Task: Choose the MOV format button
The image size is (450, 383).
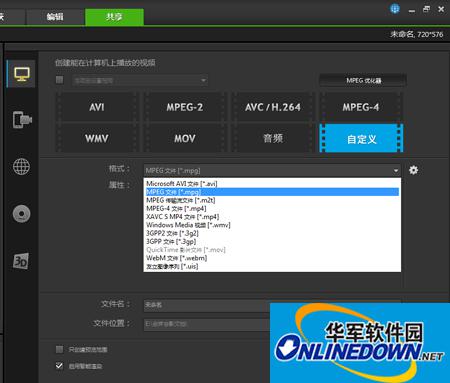Action: (x=185, y=138)
